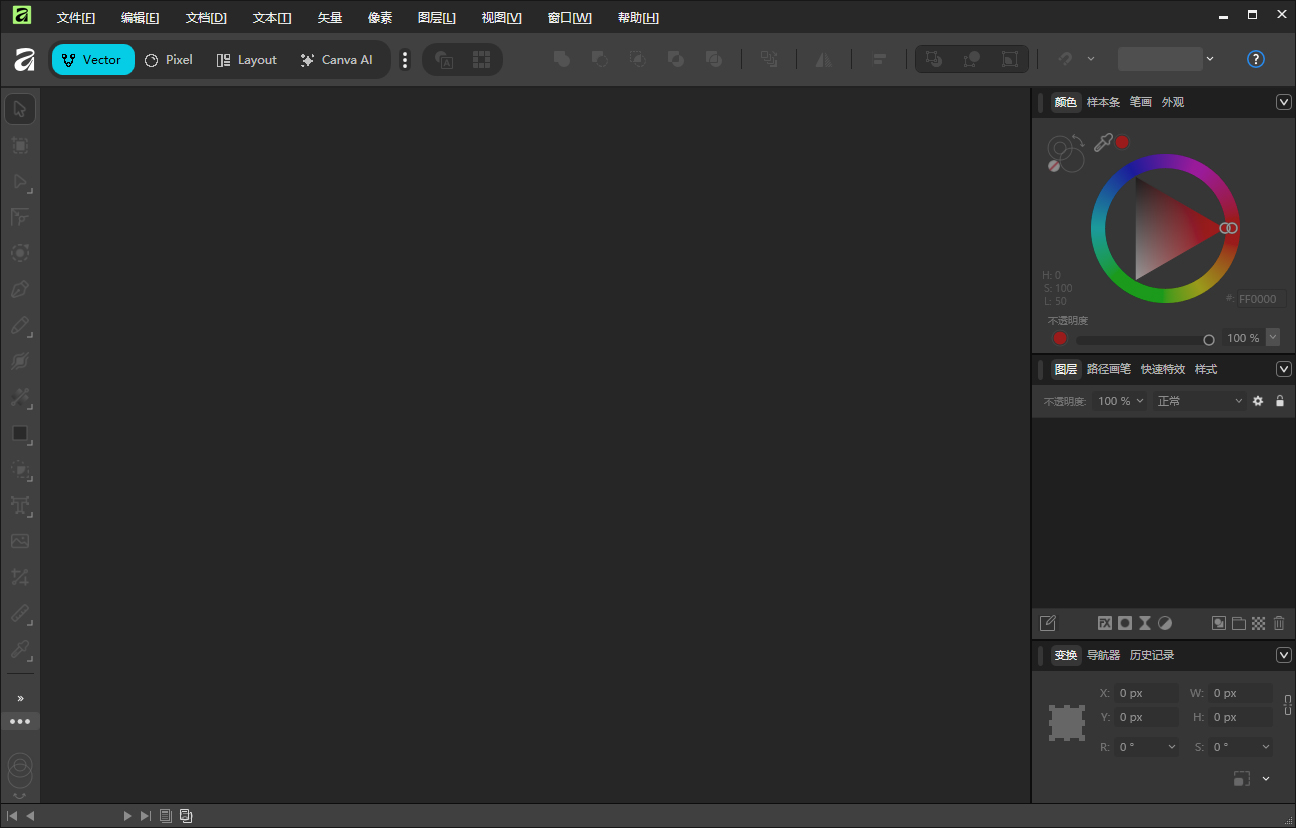Pick a color with the eyedropper icon

click(x=1103, y=142)
